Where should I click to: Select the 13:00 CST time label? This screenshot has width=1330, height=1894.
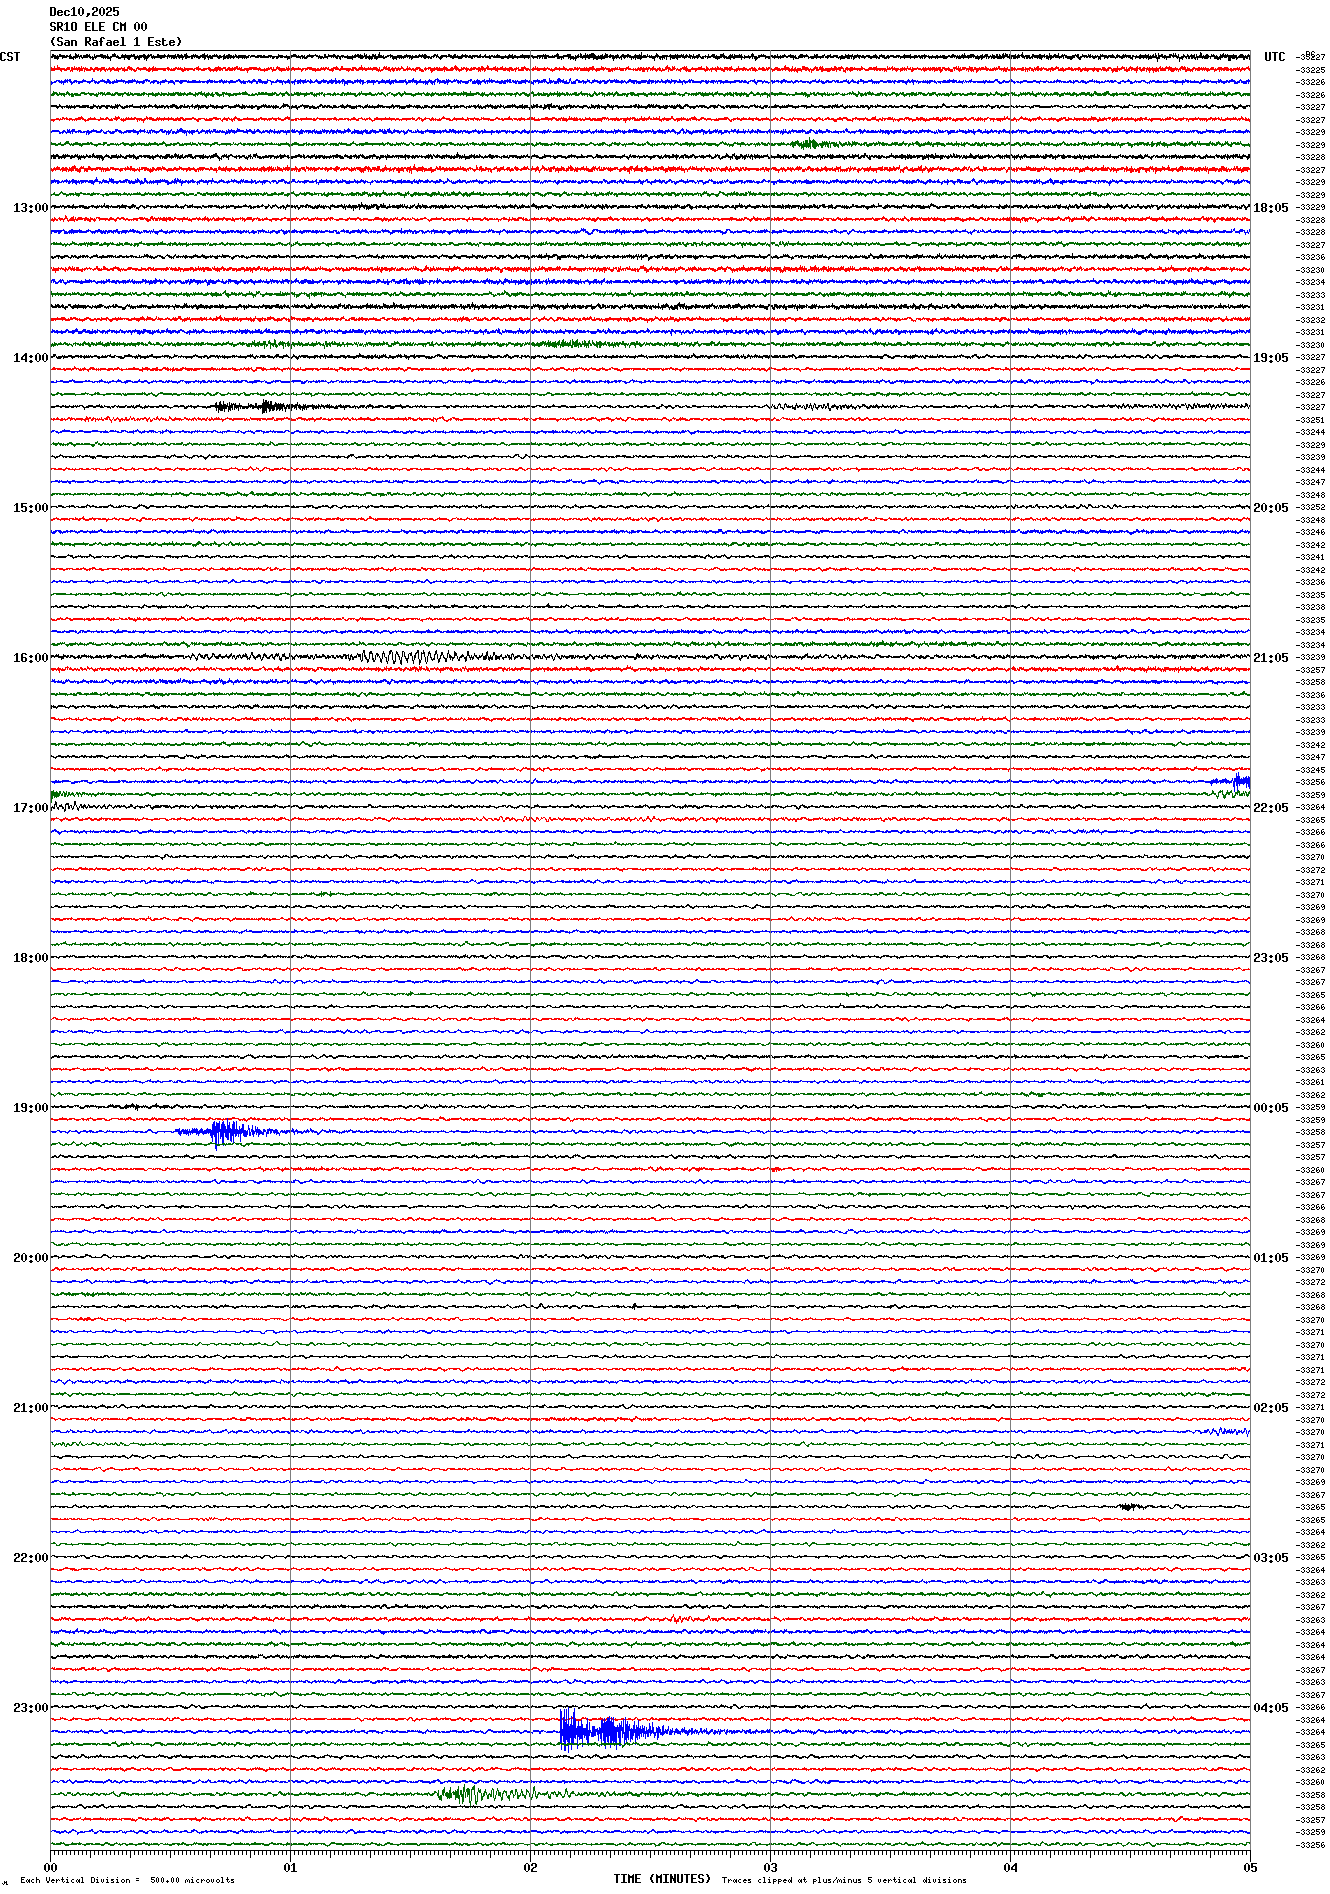click(30, 208)
